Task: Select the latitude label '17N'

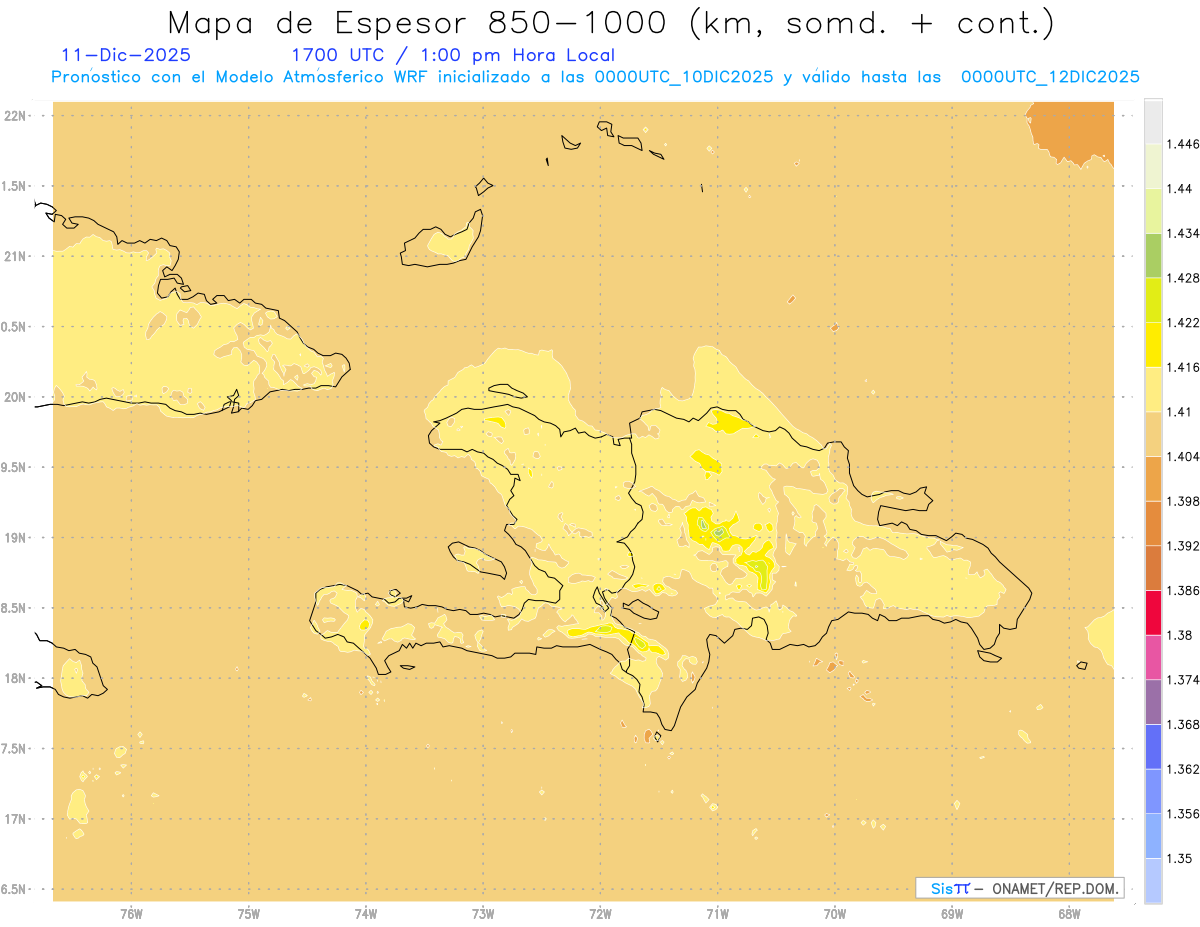Action: tap(15, 819)
